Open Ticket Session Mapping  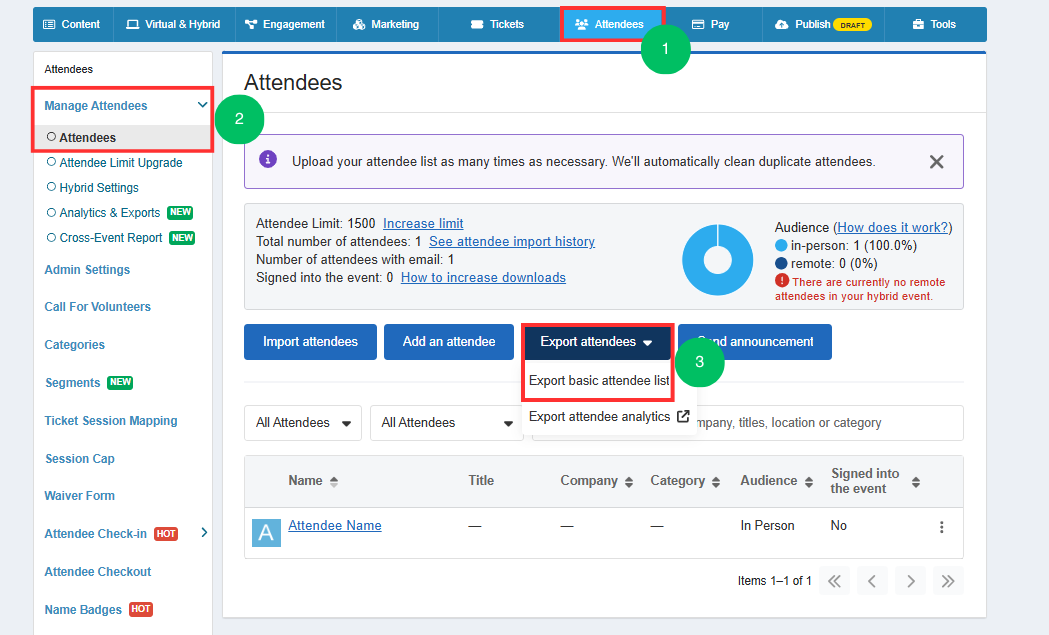coord(111,421)
